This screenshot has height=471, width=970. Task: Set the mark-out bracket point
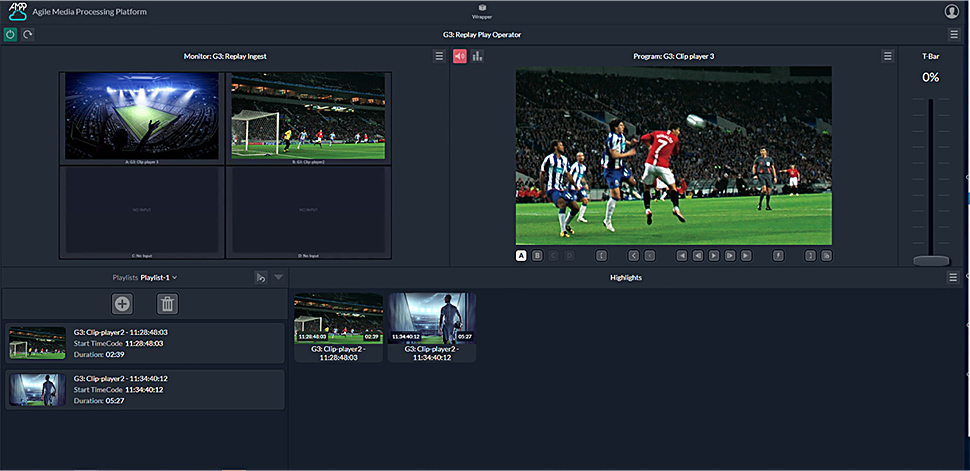pos(810,255)
